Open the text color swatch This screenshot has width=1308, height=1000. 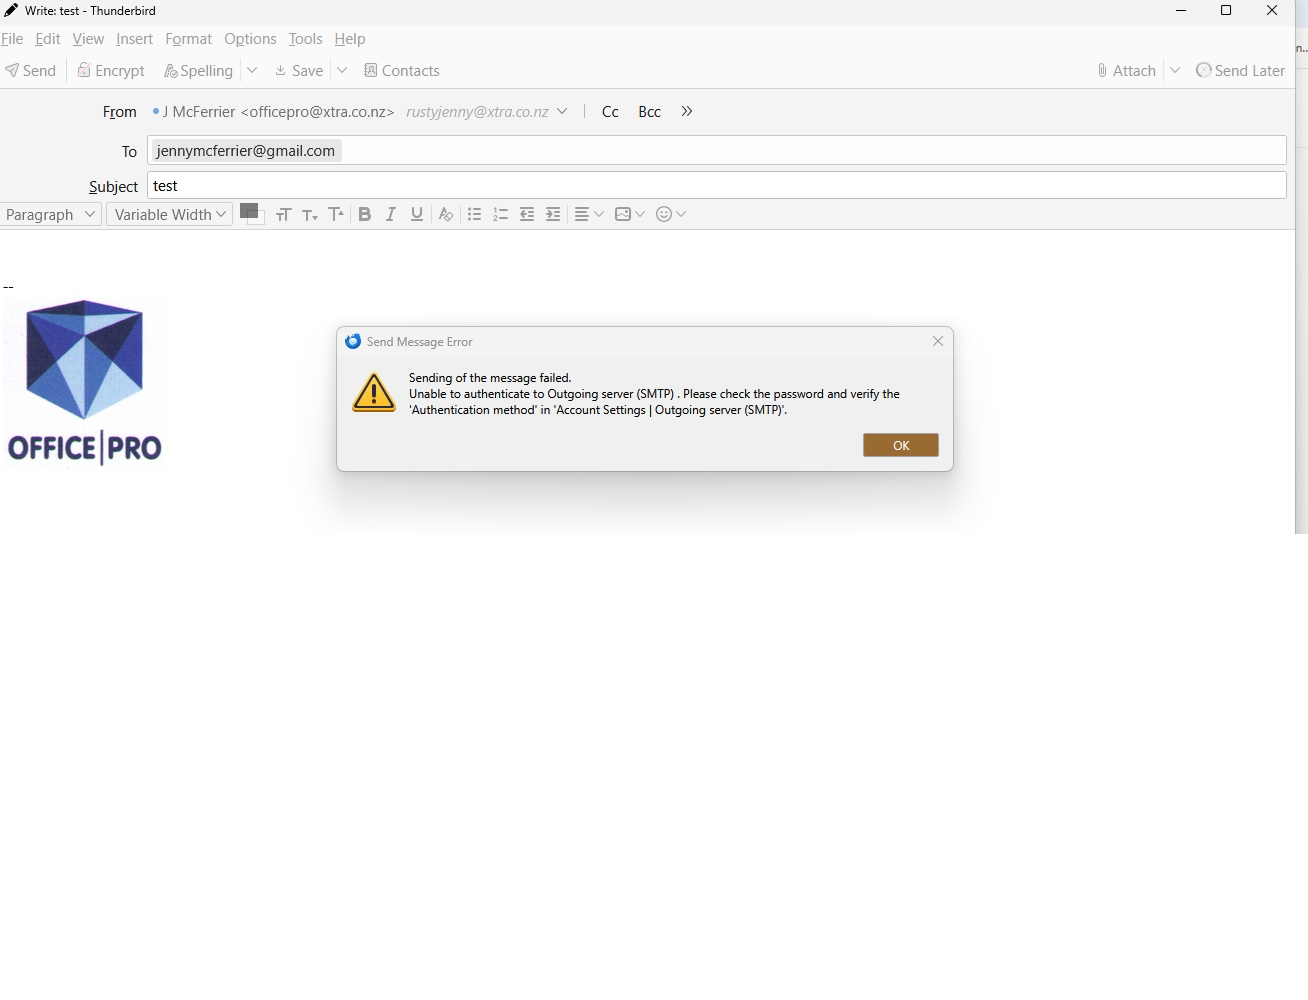point(251,213)
